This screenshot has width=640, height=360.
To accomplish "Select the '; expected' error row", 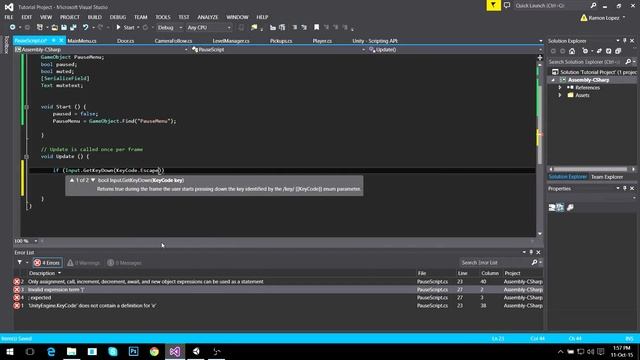I will pos(278,298).
